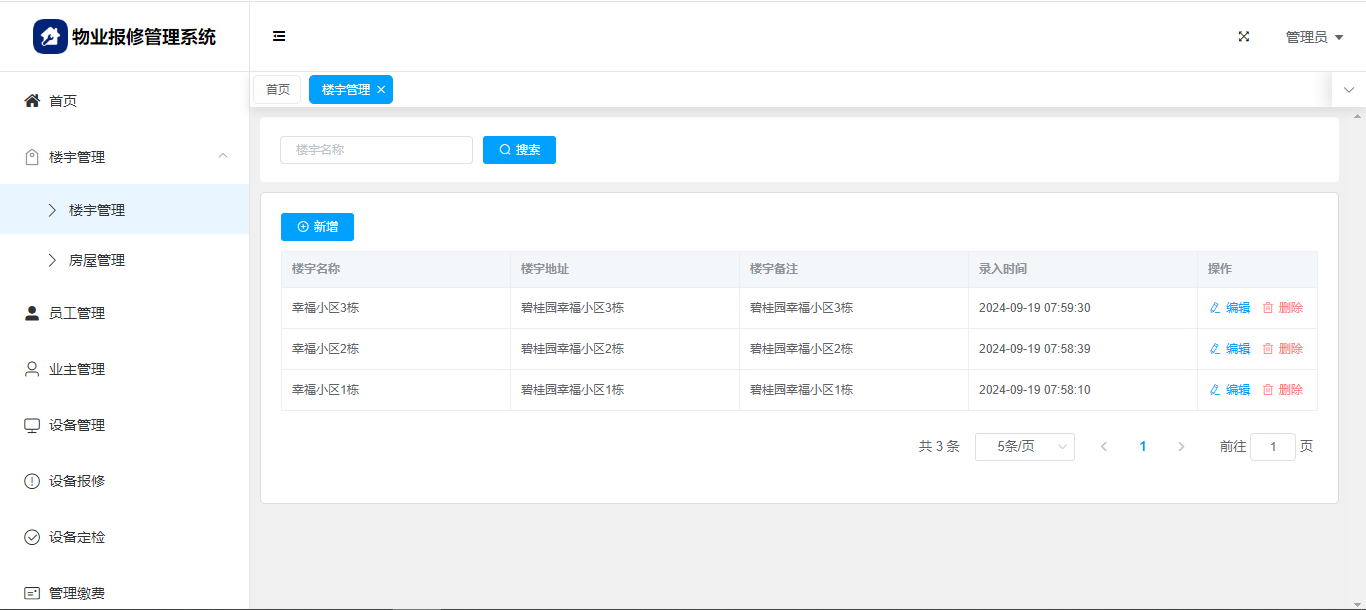Expand the tabs dropdown arrow at right
1366x610 pixels.
pyautogui.click(x=1348, y=90)
